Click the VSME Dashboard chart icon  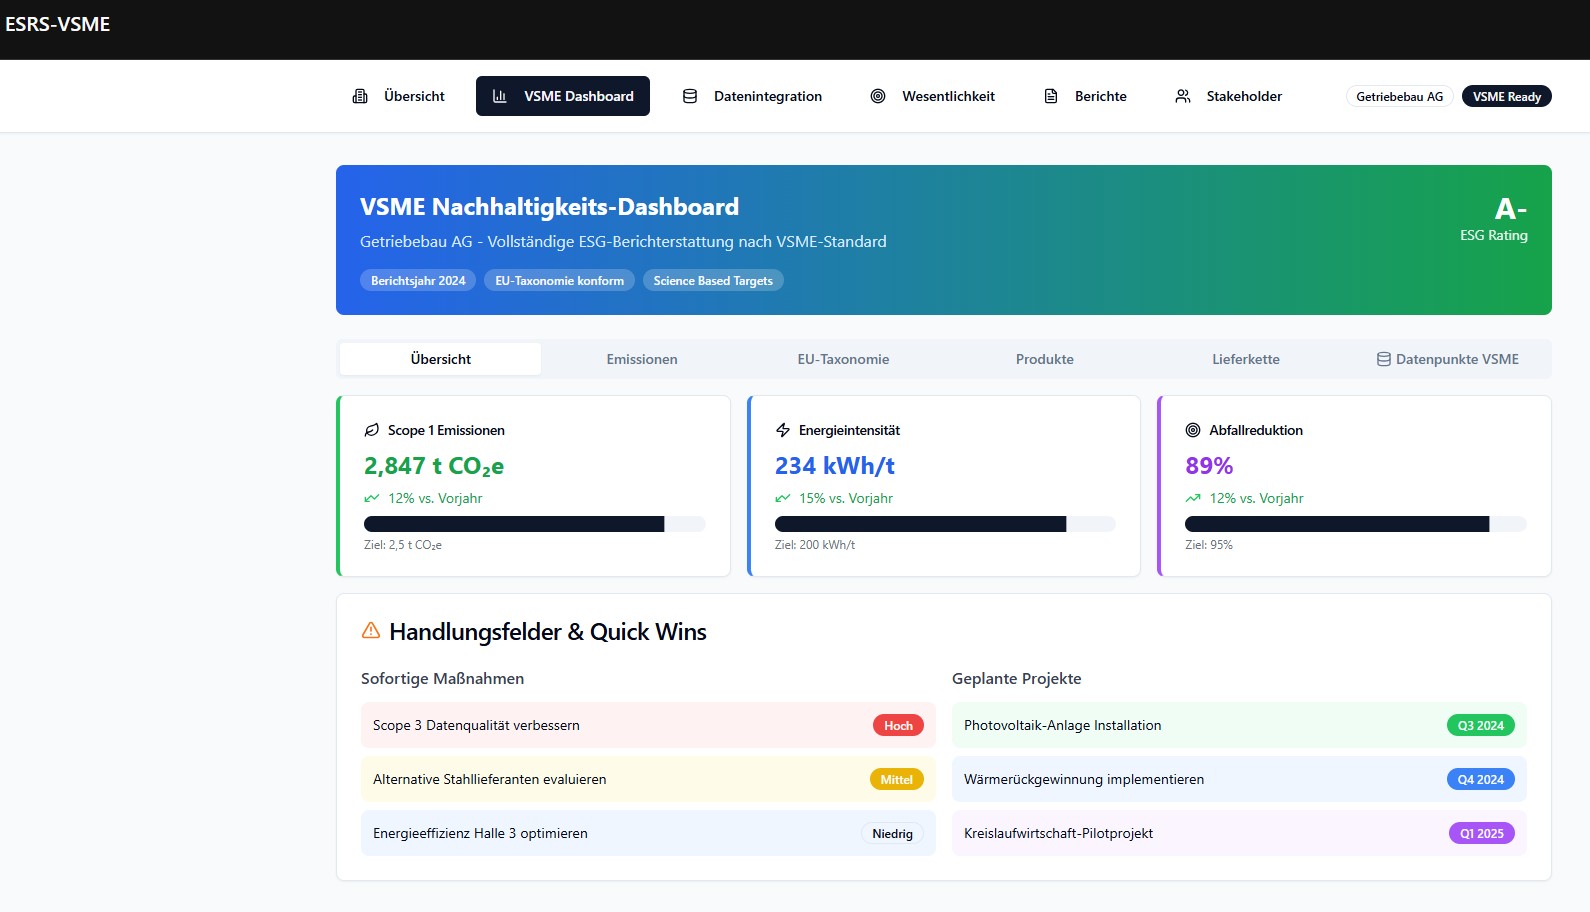(500, 96)
